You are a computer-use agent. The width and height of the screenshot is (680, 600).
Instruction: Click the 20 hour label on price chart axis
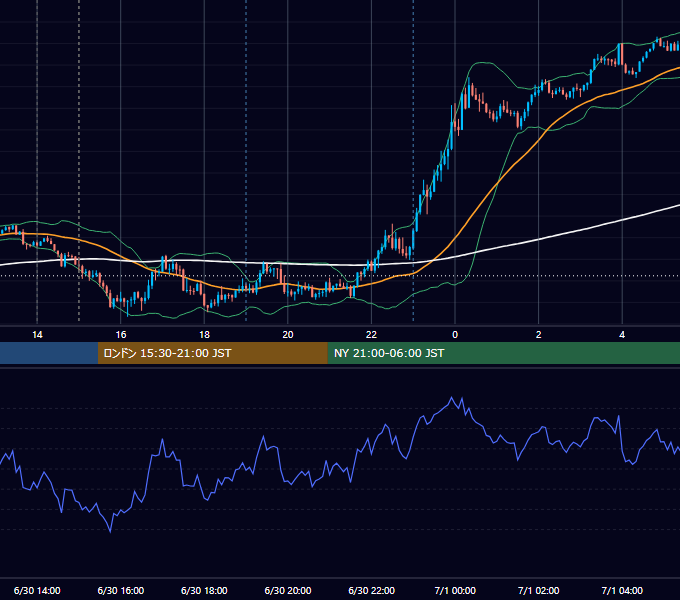click(x=288, y=335)
